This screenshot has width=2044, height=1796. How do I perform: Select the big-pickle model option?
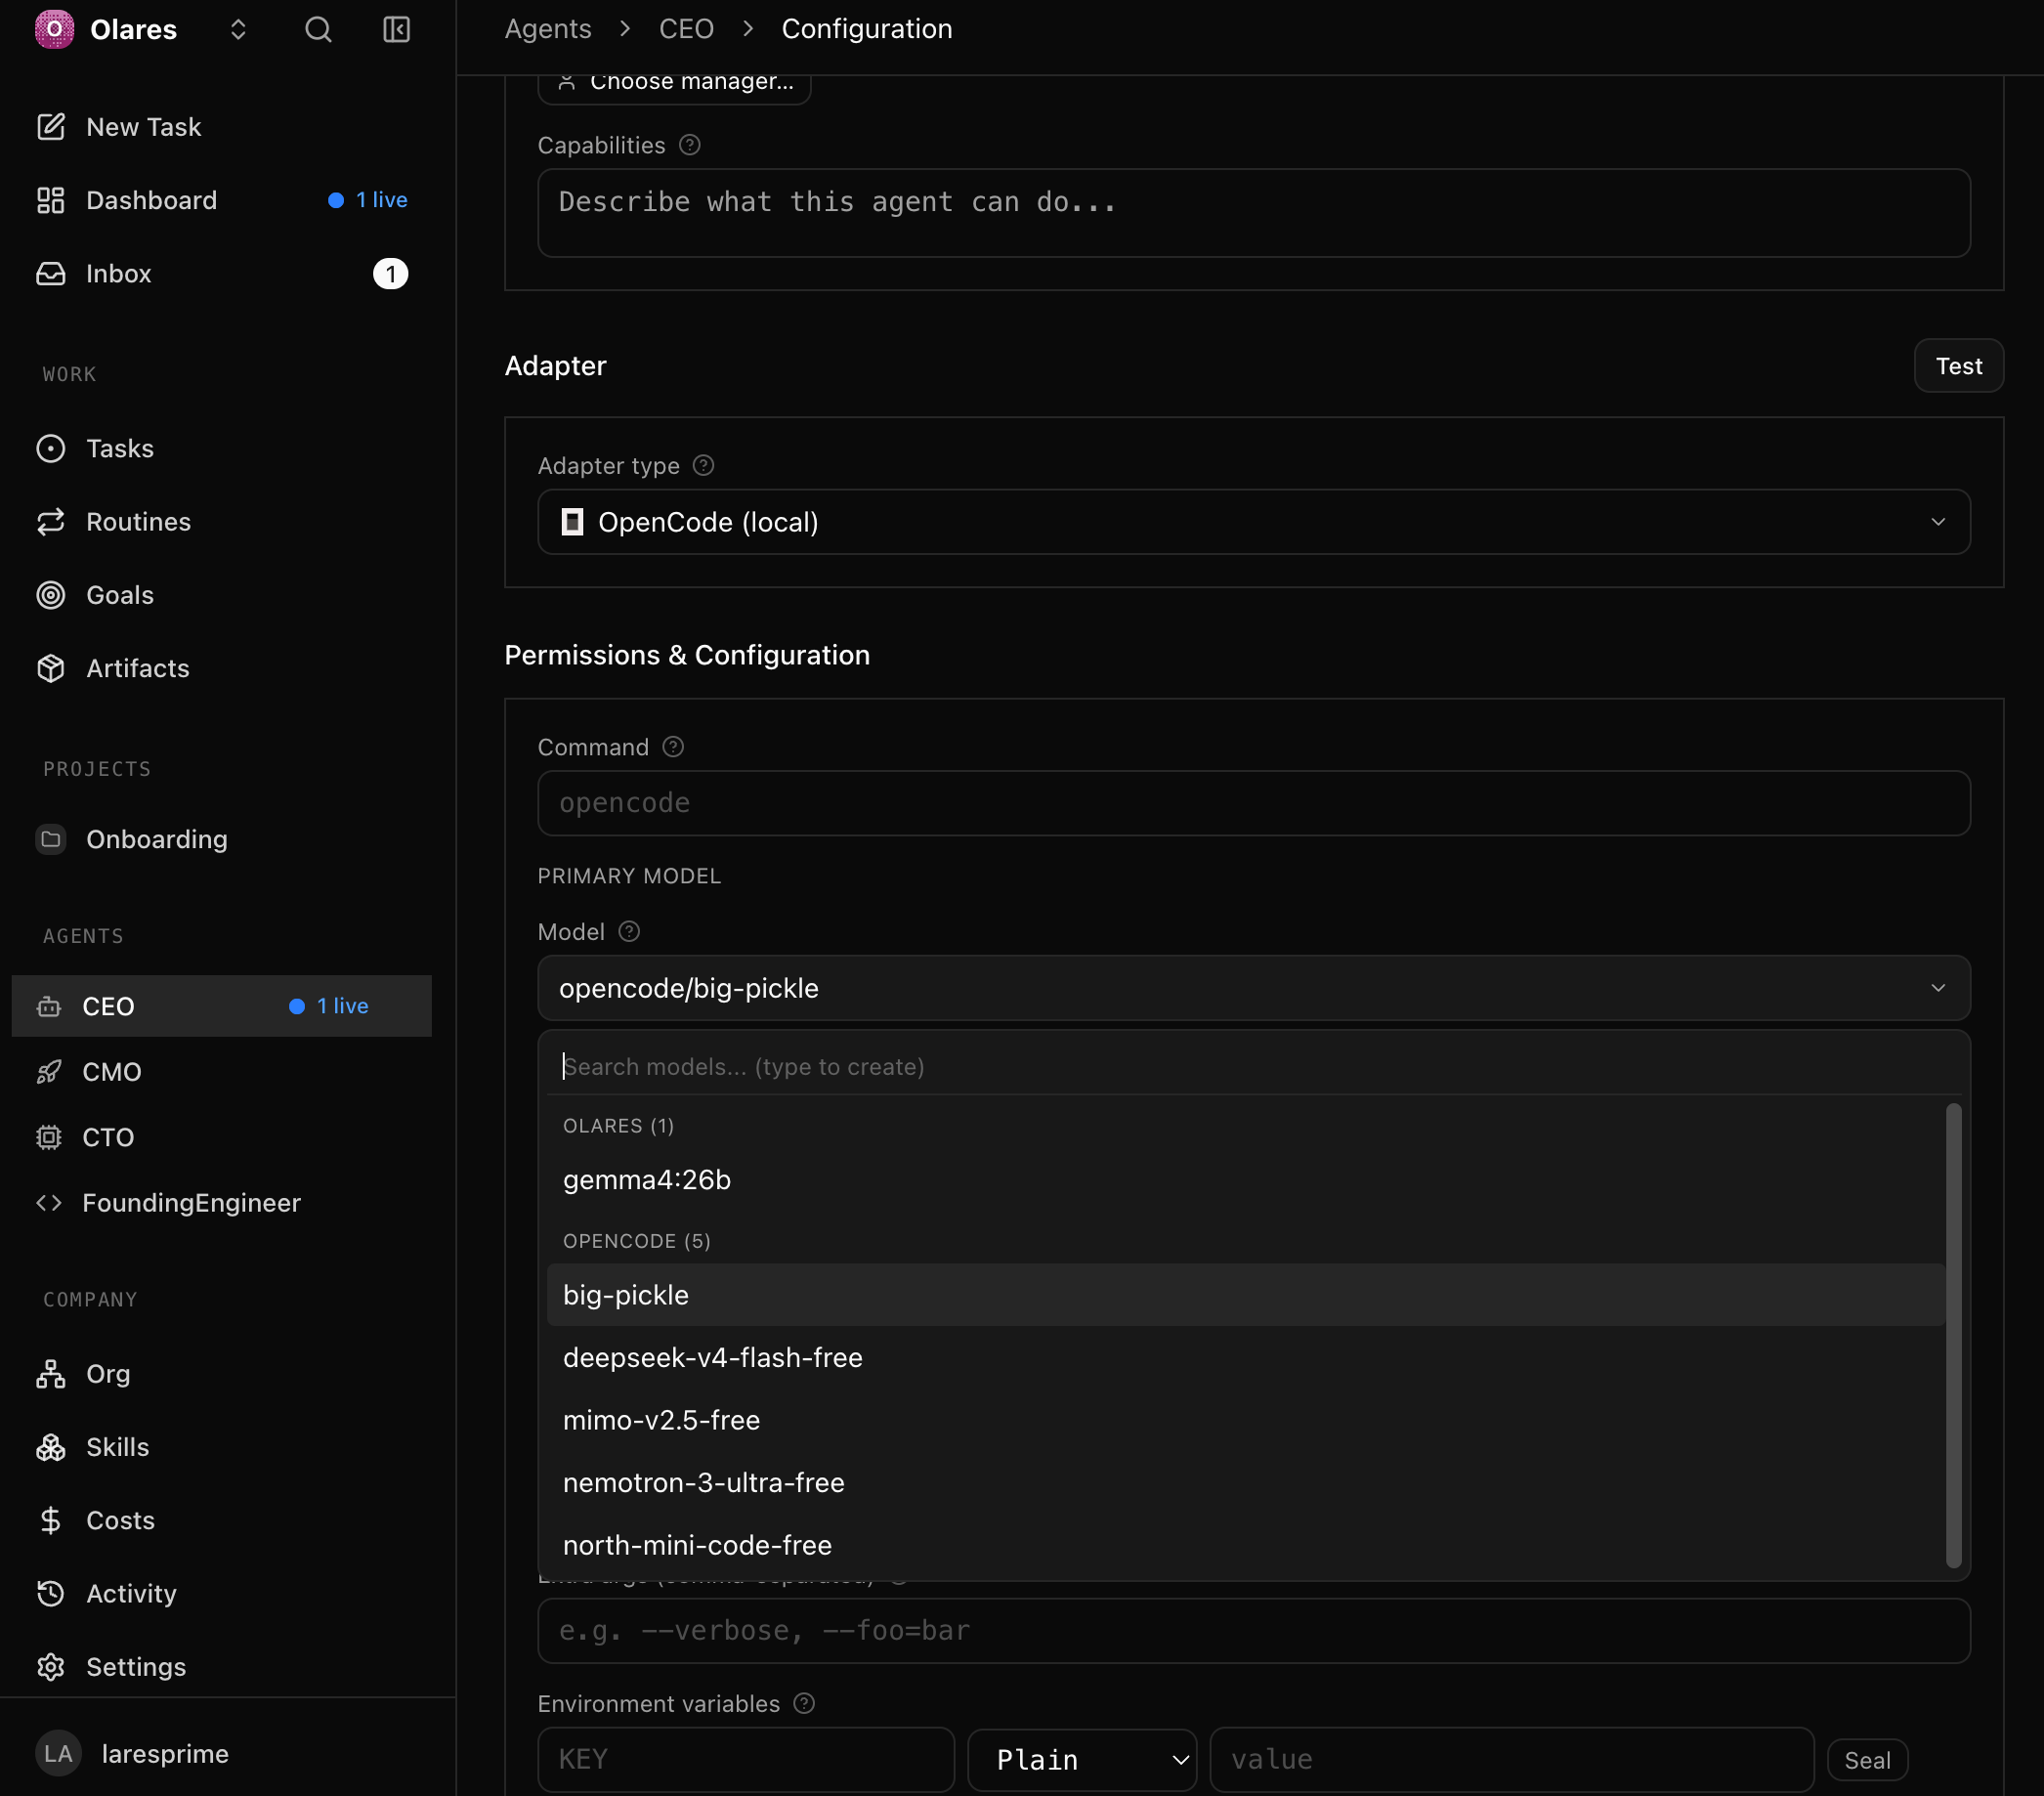pos(1246,1295)
